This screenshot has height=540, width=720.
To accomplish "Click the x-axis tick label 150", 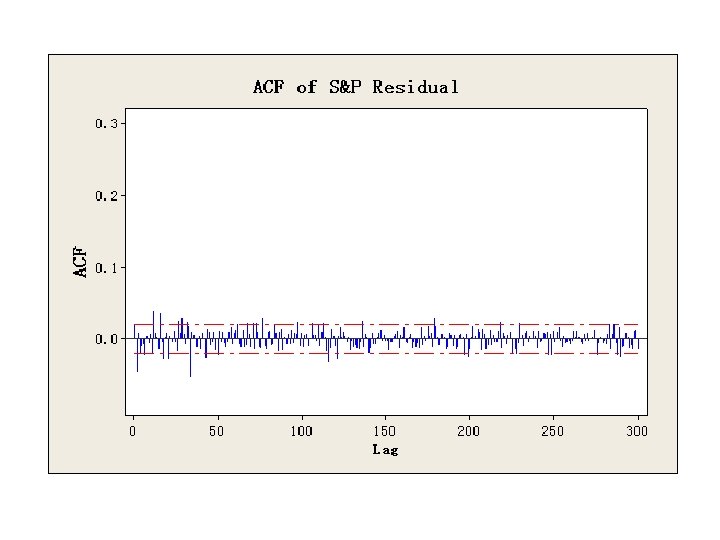I will point(385,431).
